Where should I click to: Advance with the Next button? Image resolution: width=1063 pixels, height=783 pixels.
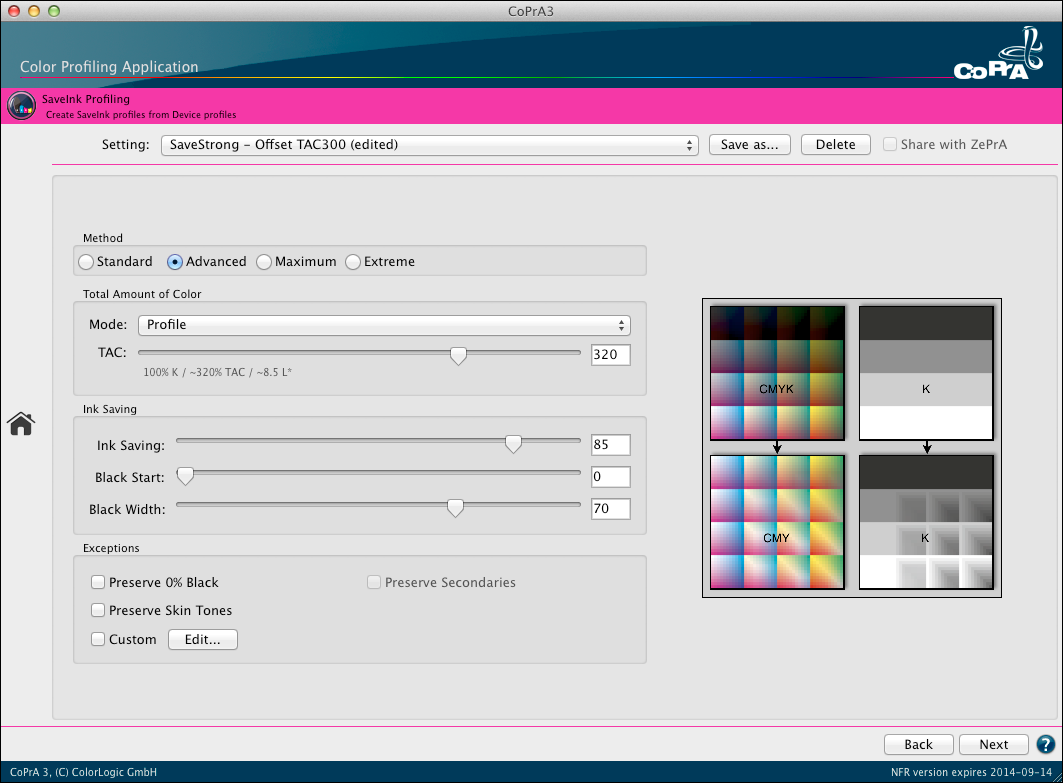993,744
